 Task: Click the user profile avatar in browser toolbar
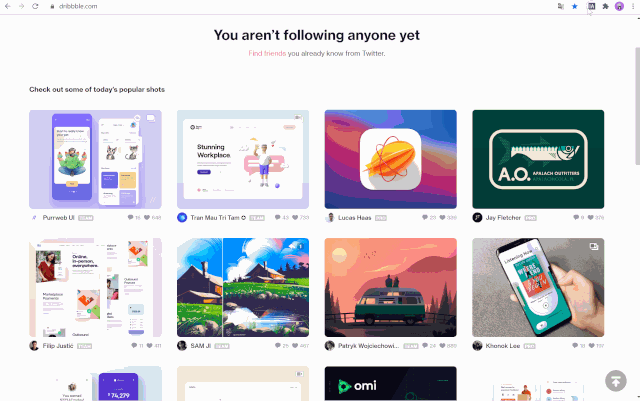click(x=619, y=6)
